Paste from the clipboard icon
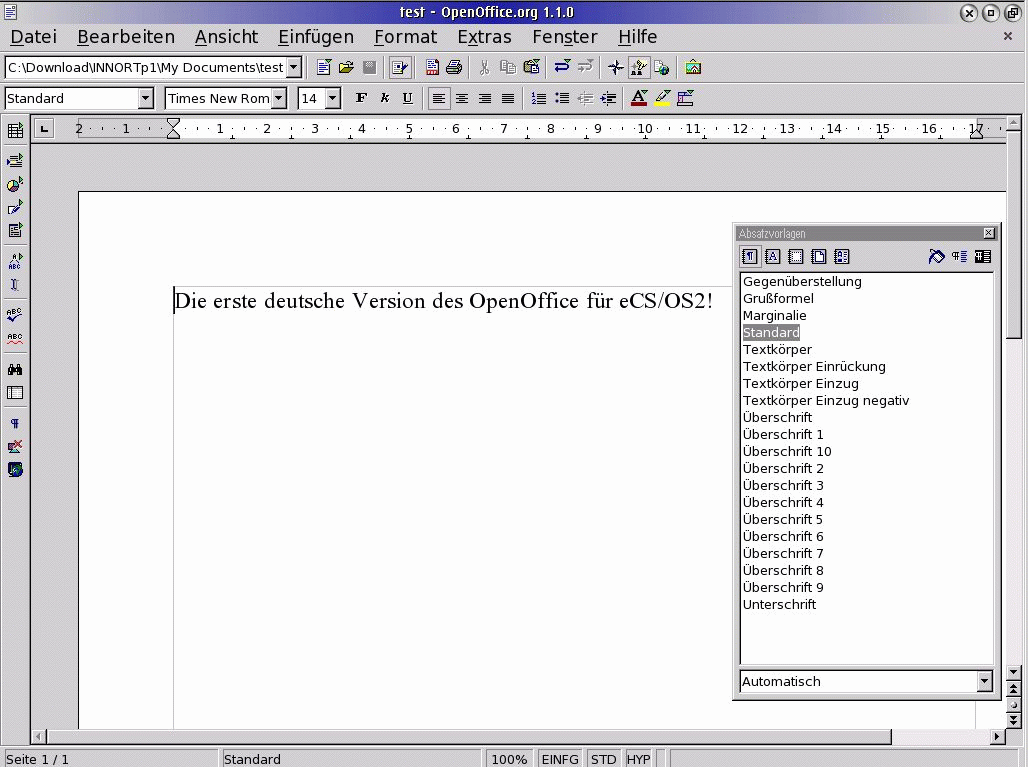 (532, 67)
